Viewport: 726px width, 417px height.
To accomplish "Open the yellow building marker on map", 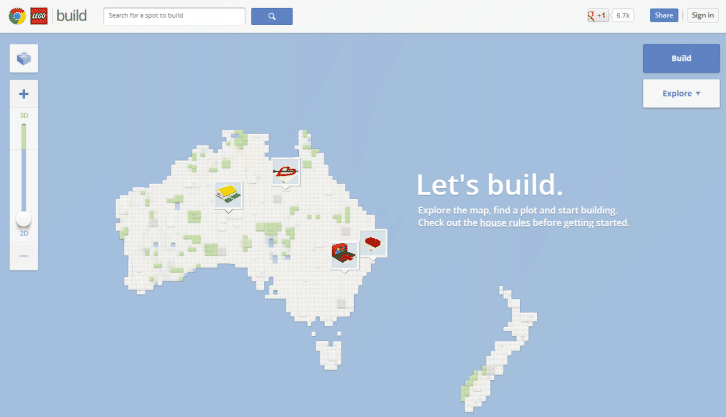I will pyautogui.click(x=228, y=195).
